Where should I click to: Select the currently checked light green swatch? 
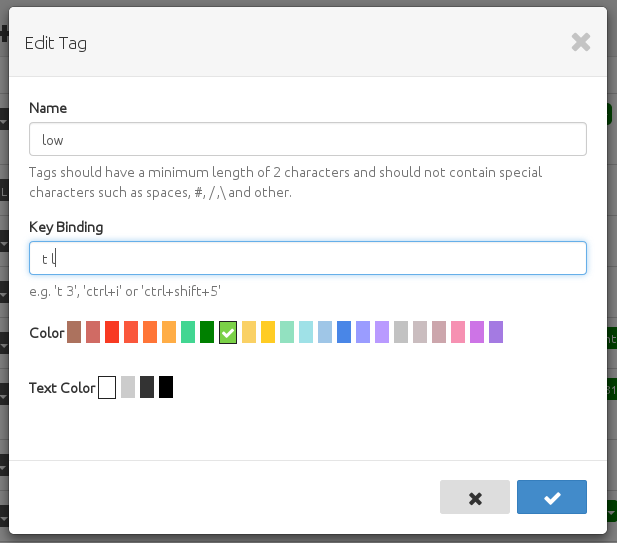click(227, 332)
